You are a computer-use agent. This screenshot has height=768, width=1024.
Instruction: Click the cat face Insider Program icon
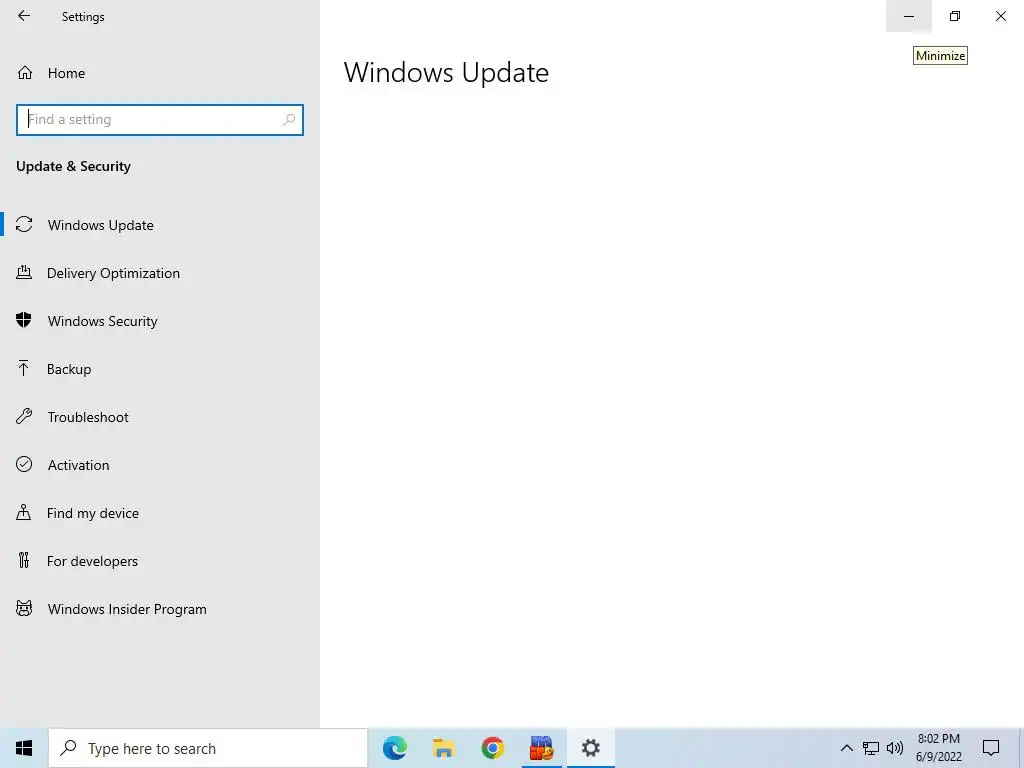24,609
